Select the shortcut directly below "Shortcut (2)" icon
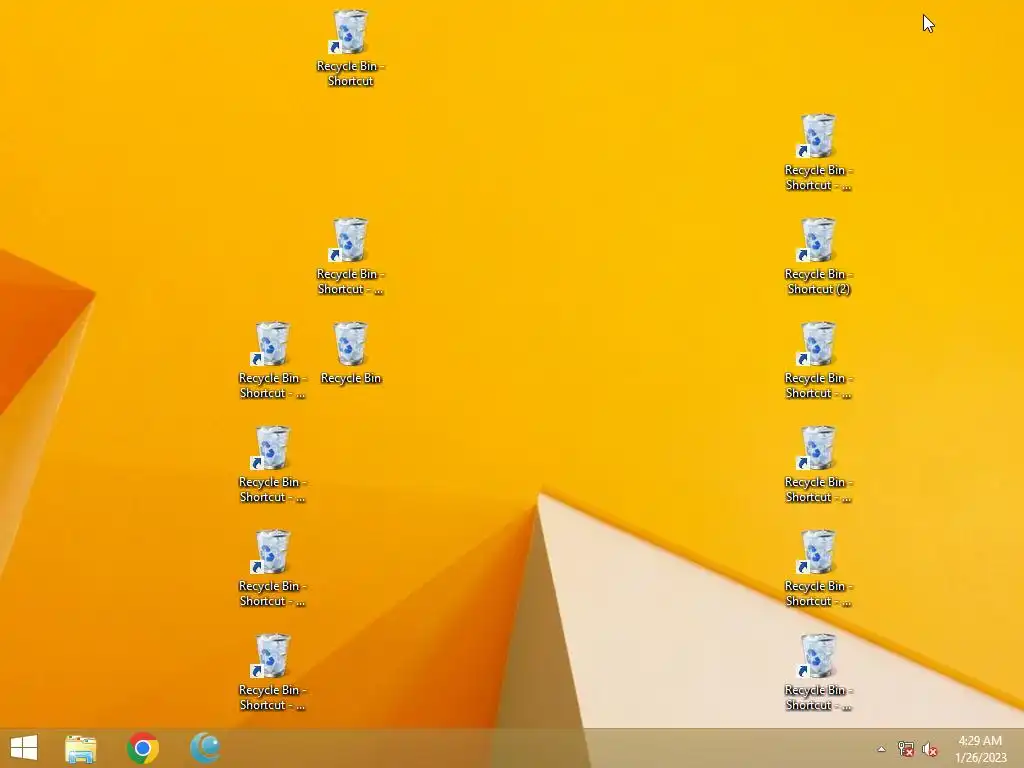The image size is (1024, 768). [x=818, y=360]
